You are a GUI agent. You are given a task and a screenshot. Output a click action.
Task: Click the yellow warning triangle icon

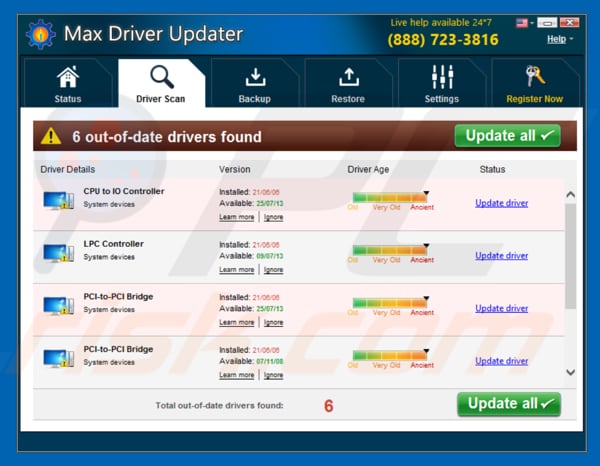pyautogui.click(x=51, y=136)
